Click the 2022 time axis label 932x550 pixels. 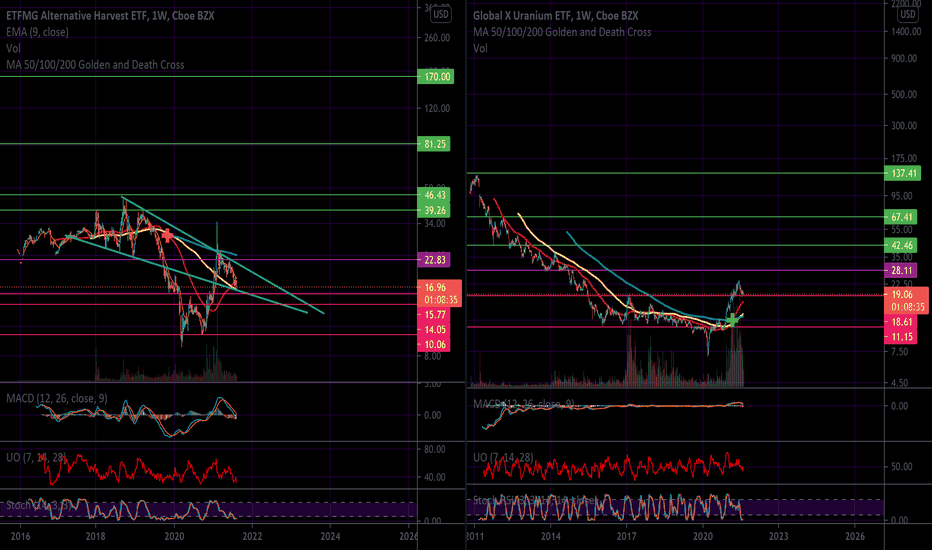[x=252, y=536]
